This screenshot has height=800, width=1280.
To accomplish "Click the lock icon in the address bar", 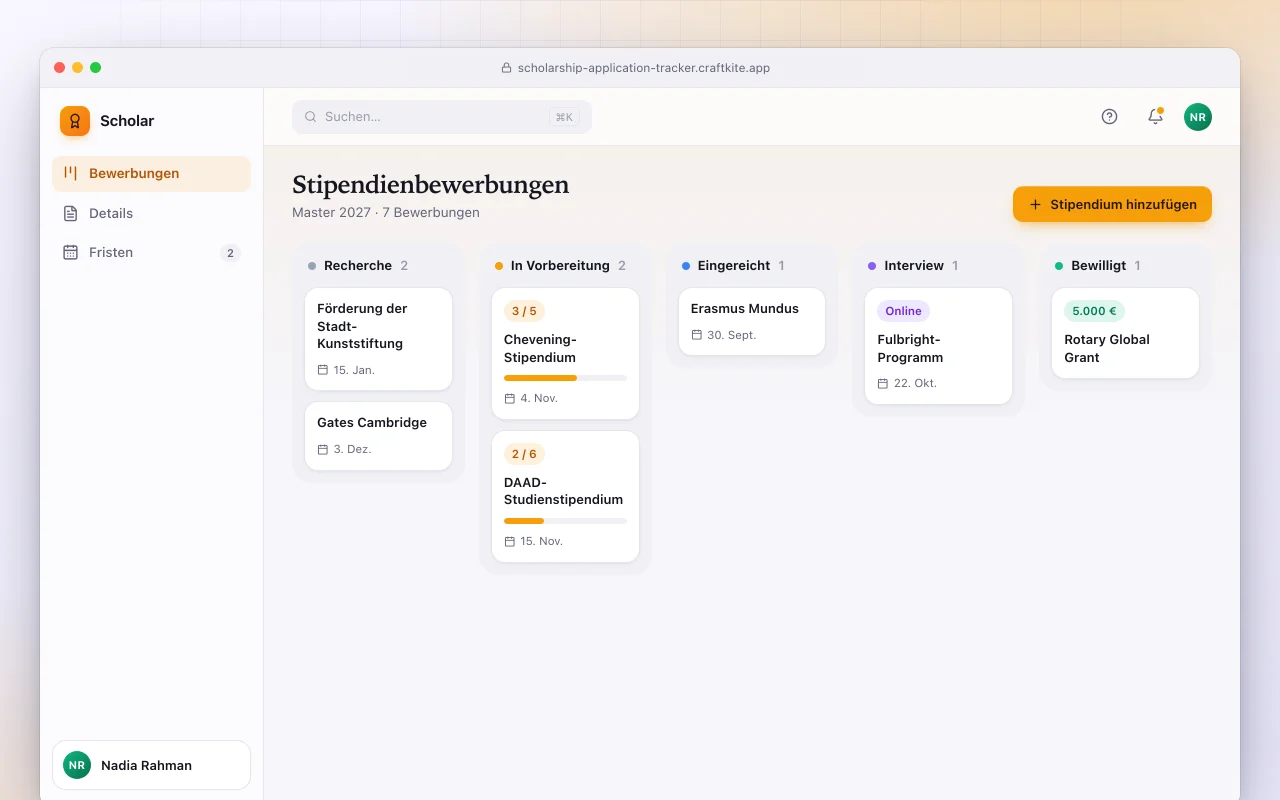I will tap(506, 68).
